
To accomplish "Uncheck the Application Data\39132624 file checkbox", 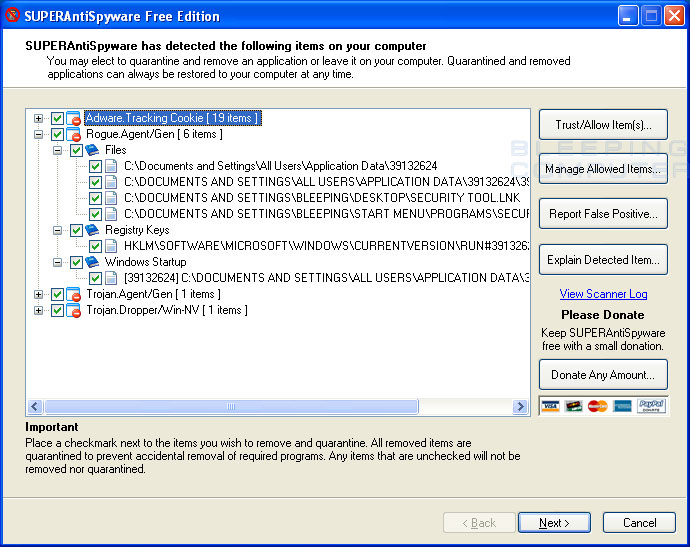I will point(95,166).
